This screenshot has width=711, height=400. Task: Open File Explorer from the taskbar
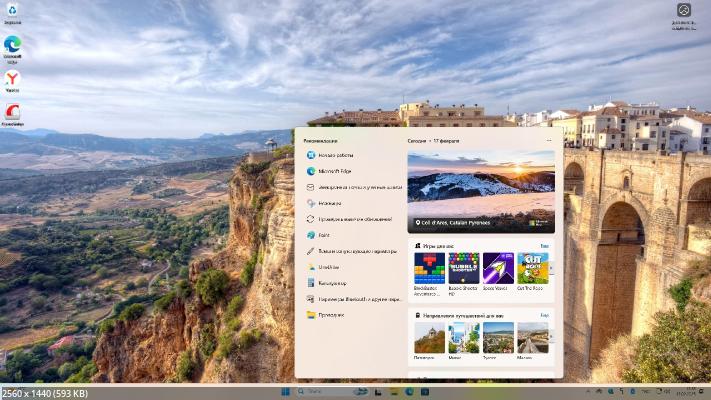coord(394,391)
